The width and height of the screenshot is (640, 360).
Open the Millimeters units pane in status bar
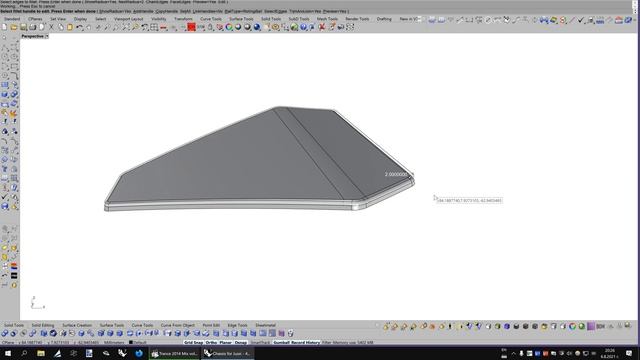tap(114, 342)
